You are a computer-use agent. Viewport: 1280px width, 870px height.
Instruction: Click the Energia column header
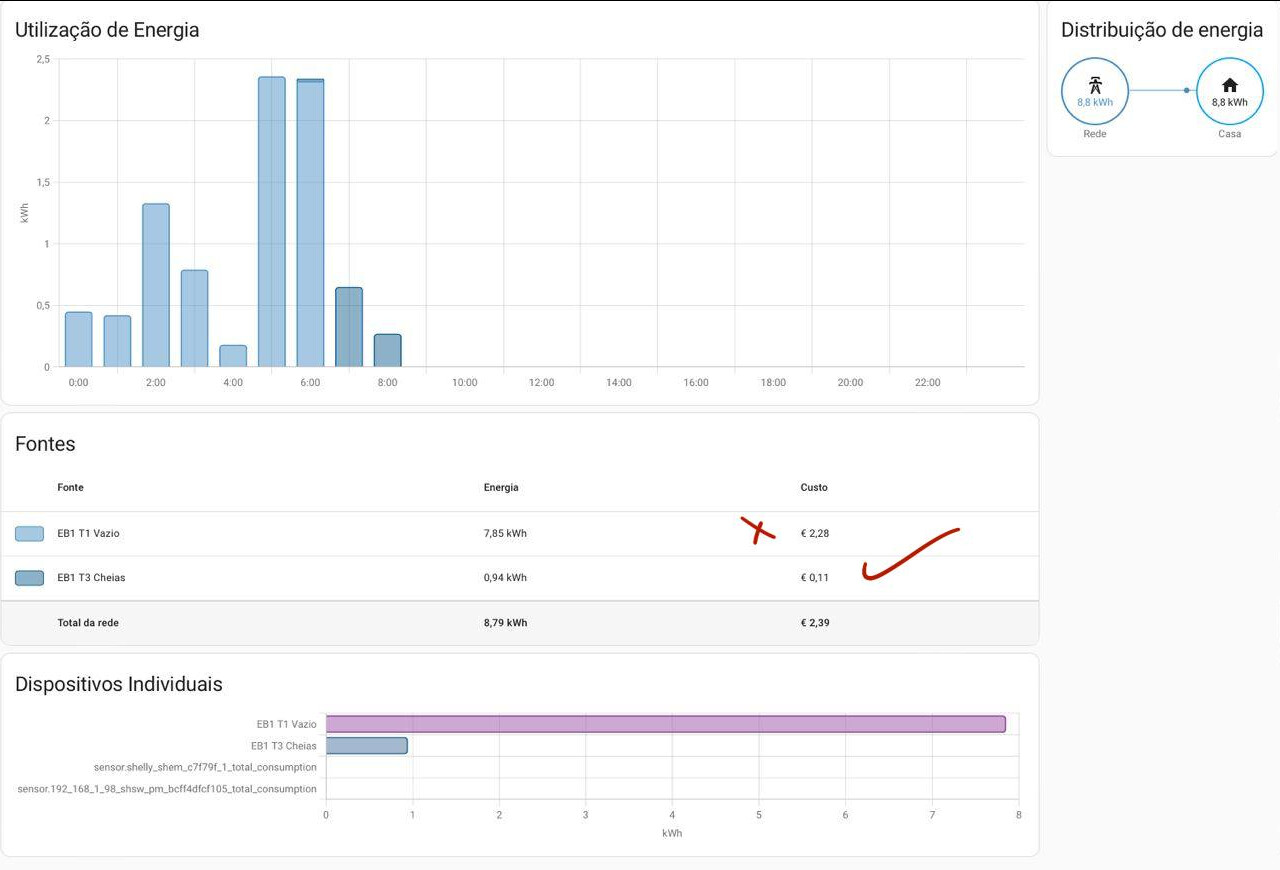[501, 488]
